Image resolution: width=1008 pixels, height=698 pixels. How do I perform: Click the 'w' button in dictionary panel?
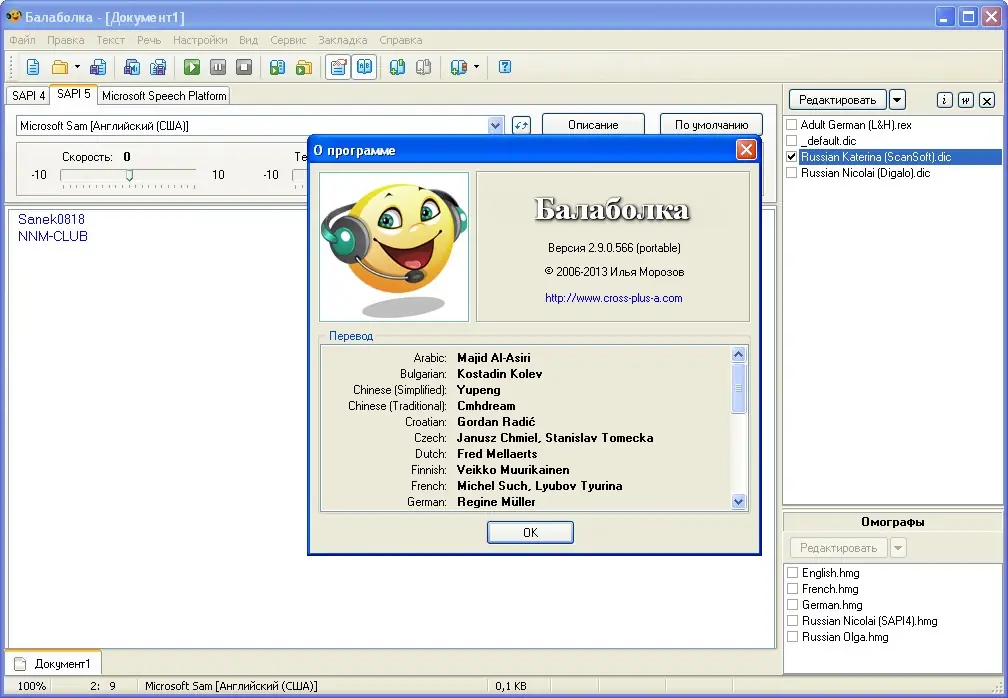point(966,100)
